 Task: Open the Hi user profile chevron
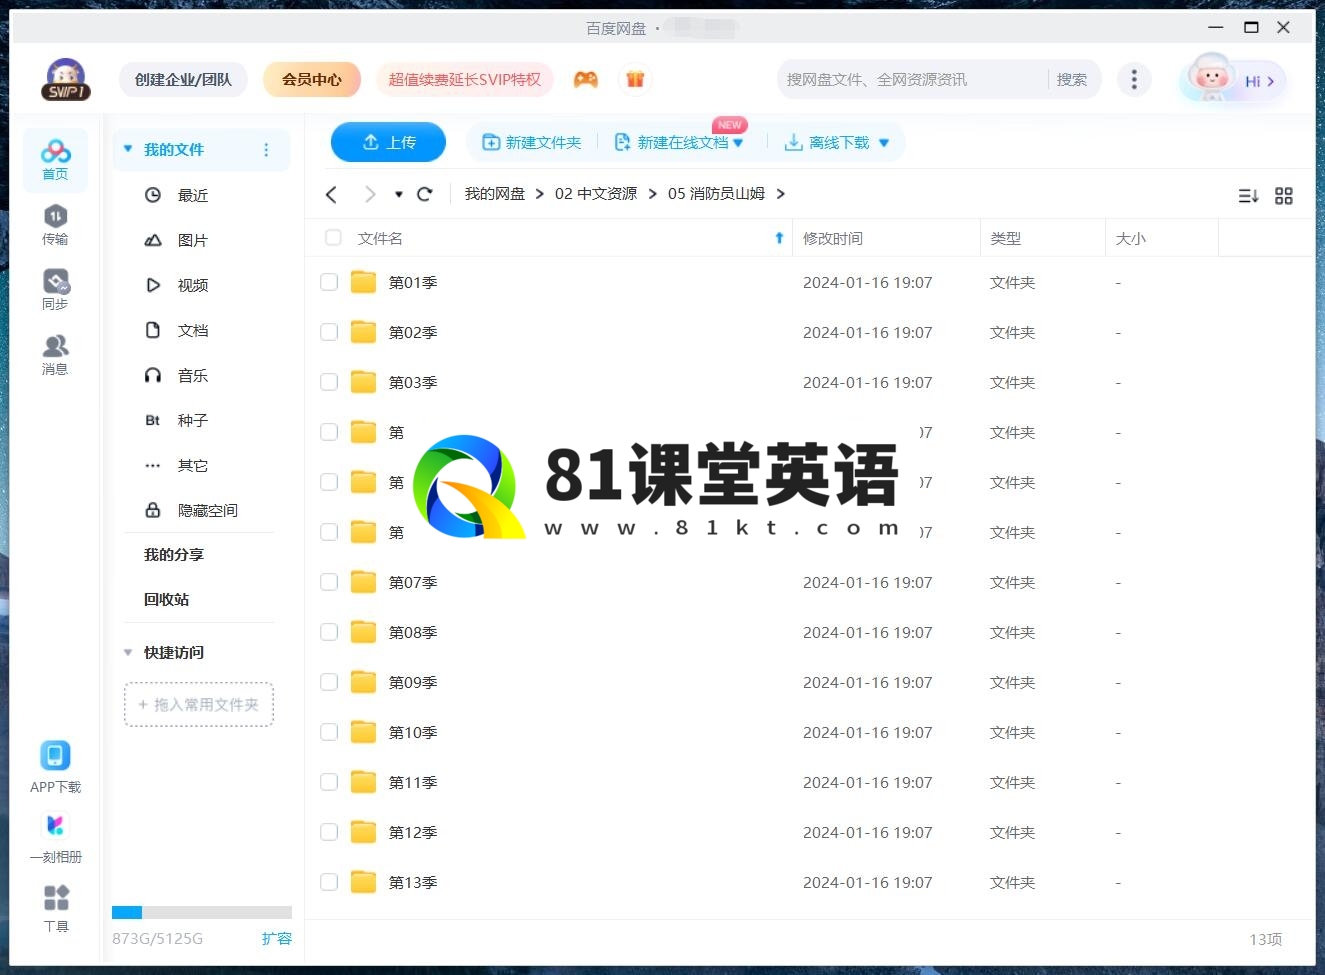1270,82
